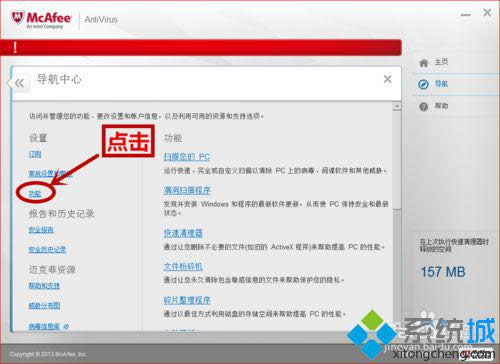Viewport: 500px width, 364px height.
Task: Open the 安全报告 link
Action: click(41, 230)
